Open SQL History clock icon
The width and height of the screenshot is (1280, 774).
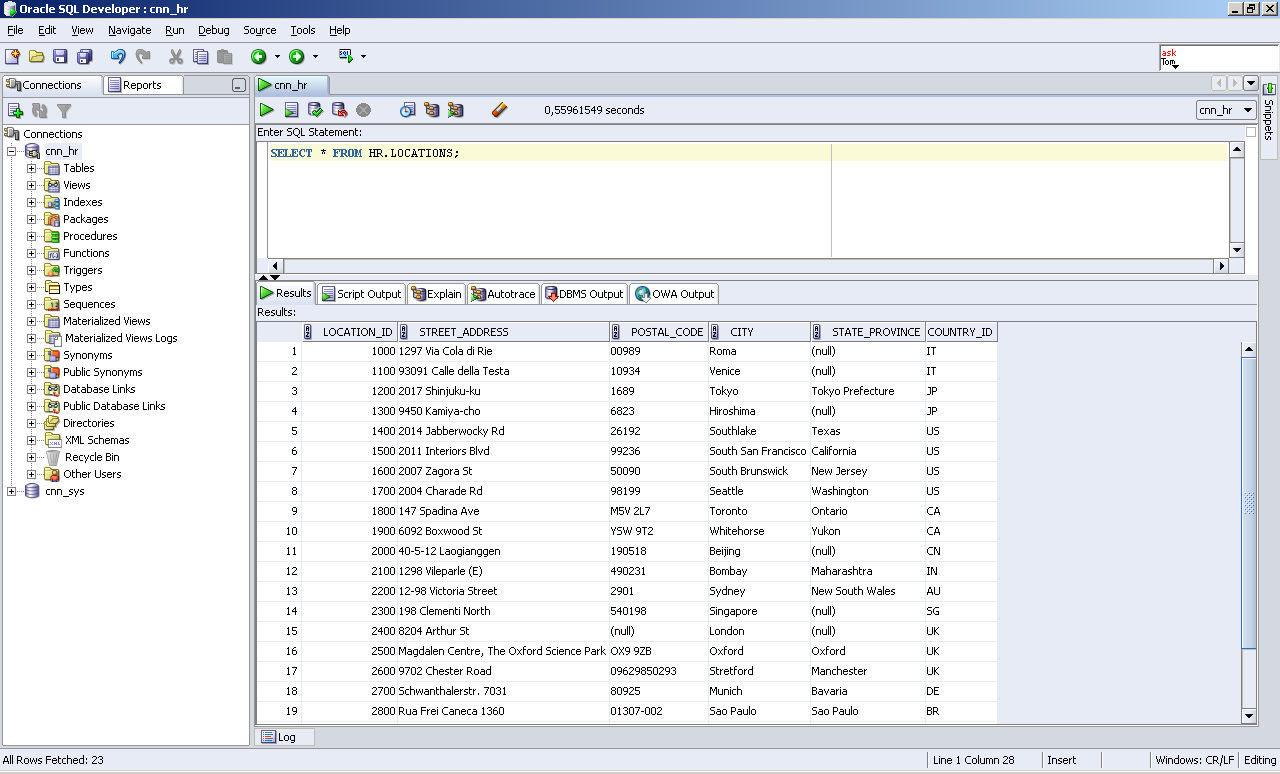407,110
